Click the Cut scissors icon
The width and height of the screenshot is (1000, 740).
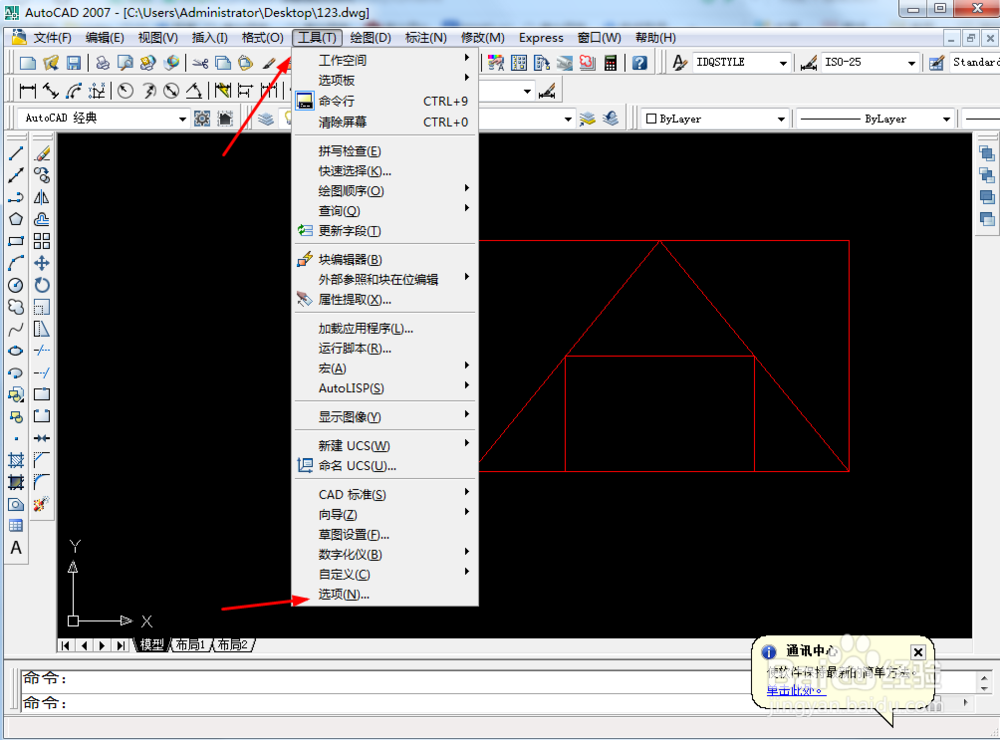point(200,63)
